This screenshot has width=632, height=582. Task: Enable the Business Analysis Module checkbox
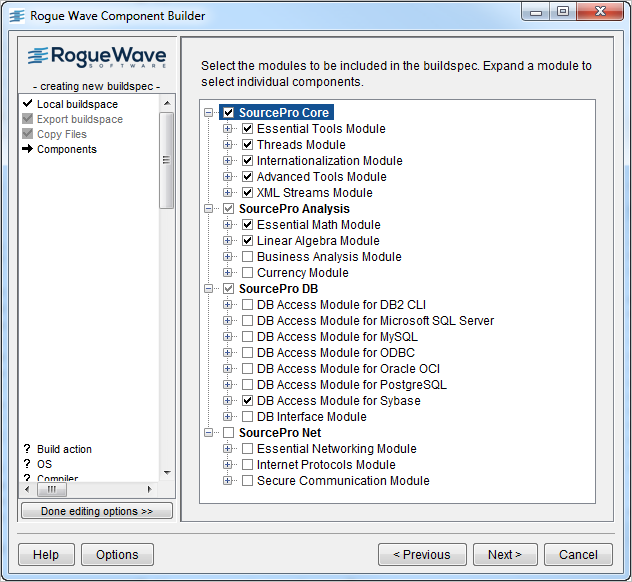coord(247,257)
